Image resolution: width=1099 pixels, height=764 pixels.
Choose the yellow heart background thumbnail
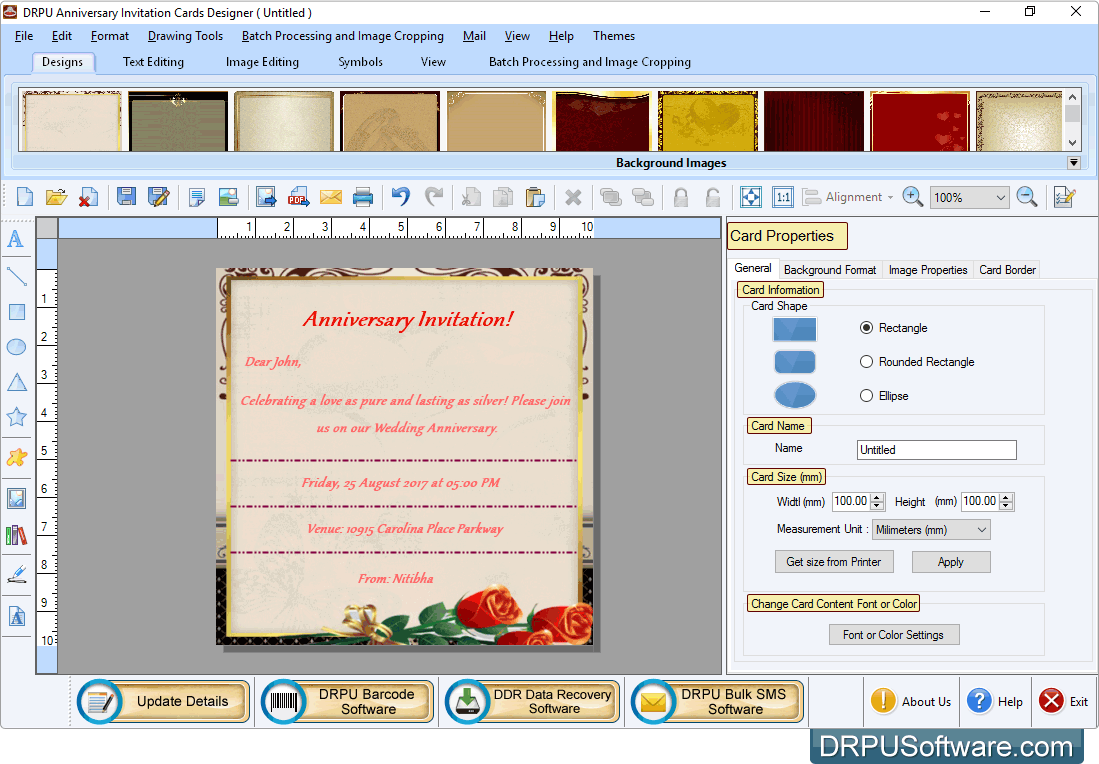708,121
